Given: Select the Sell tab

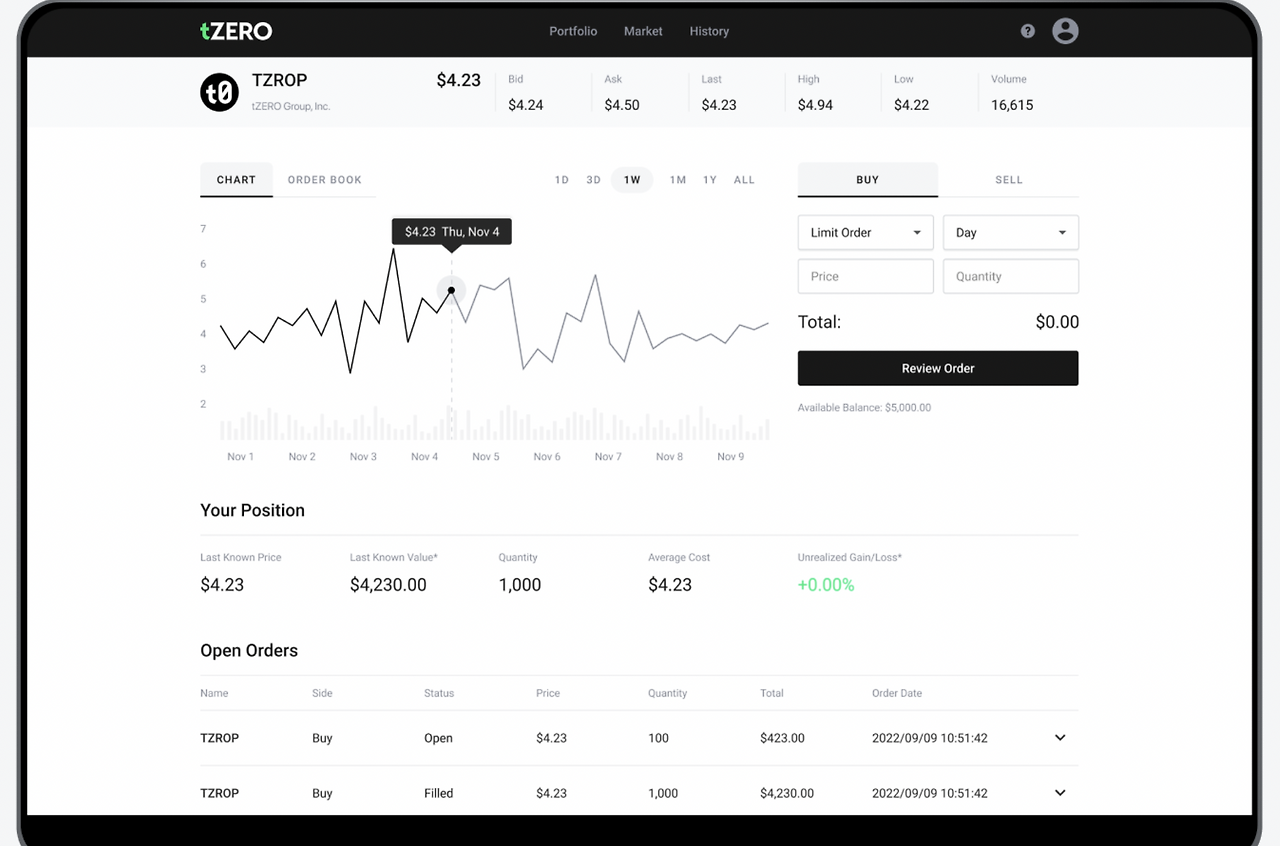Looking at the screenshot, I should pos(1009,180).
